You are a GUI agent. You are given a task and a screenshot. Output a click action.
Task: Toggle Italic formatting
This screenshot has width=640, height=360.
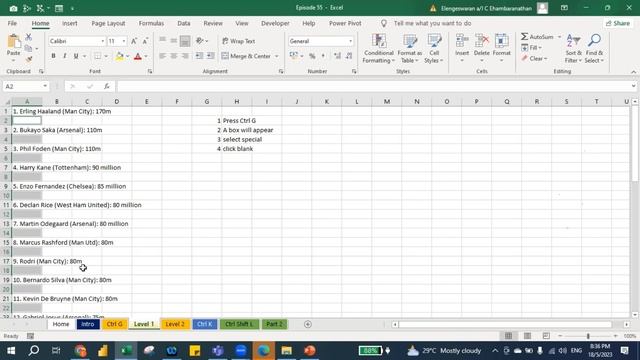(x=64, y=56)
